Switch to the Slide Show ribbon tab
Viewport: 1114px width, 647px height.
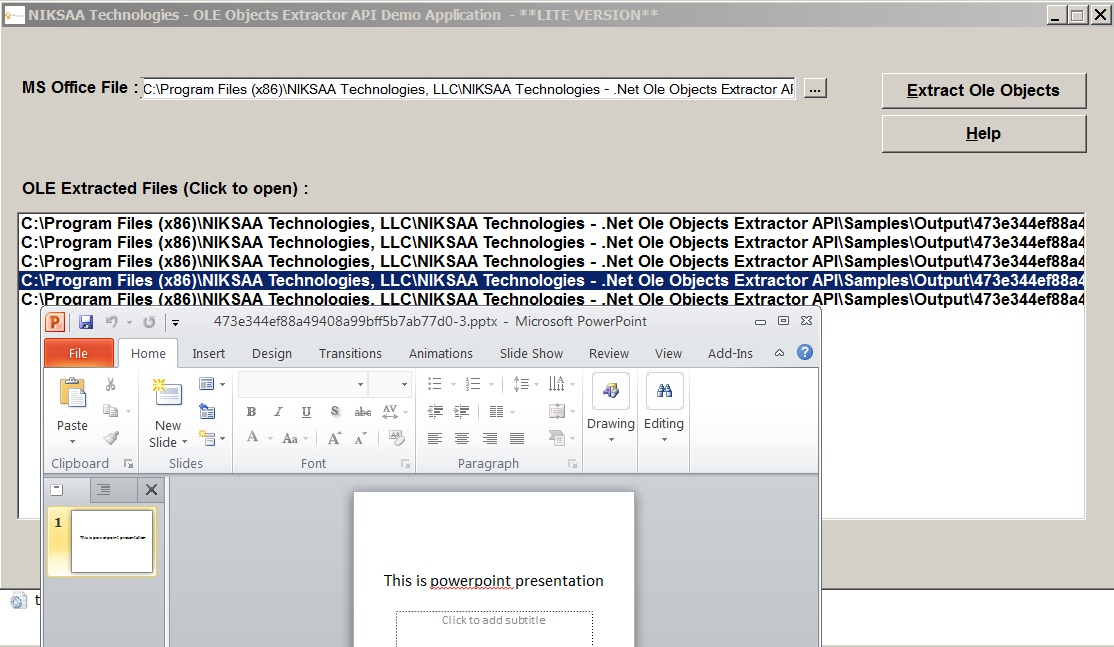pyautogui.click(x=531, y=353)
